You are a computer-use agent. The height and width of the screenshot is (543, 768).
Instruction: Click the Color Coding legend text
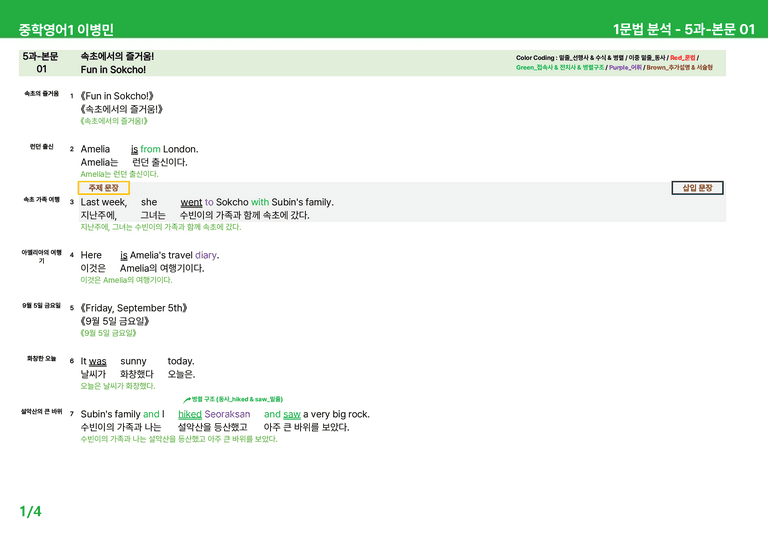[x=614, y=63]
